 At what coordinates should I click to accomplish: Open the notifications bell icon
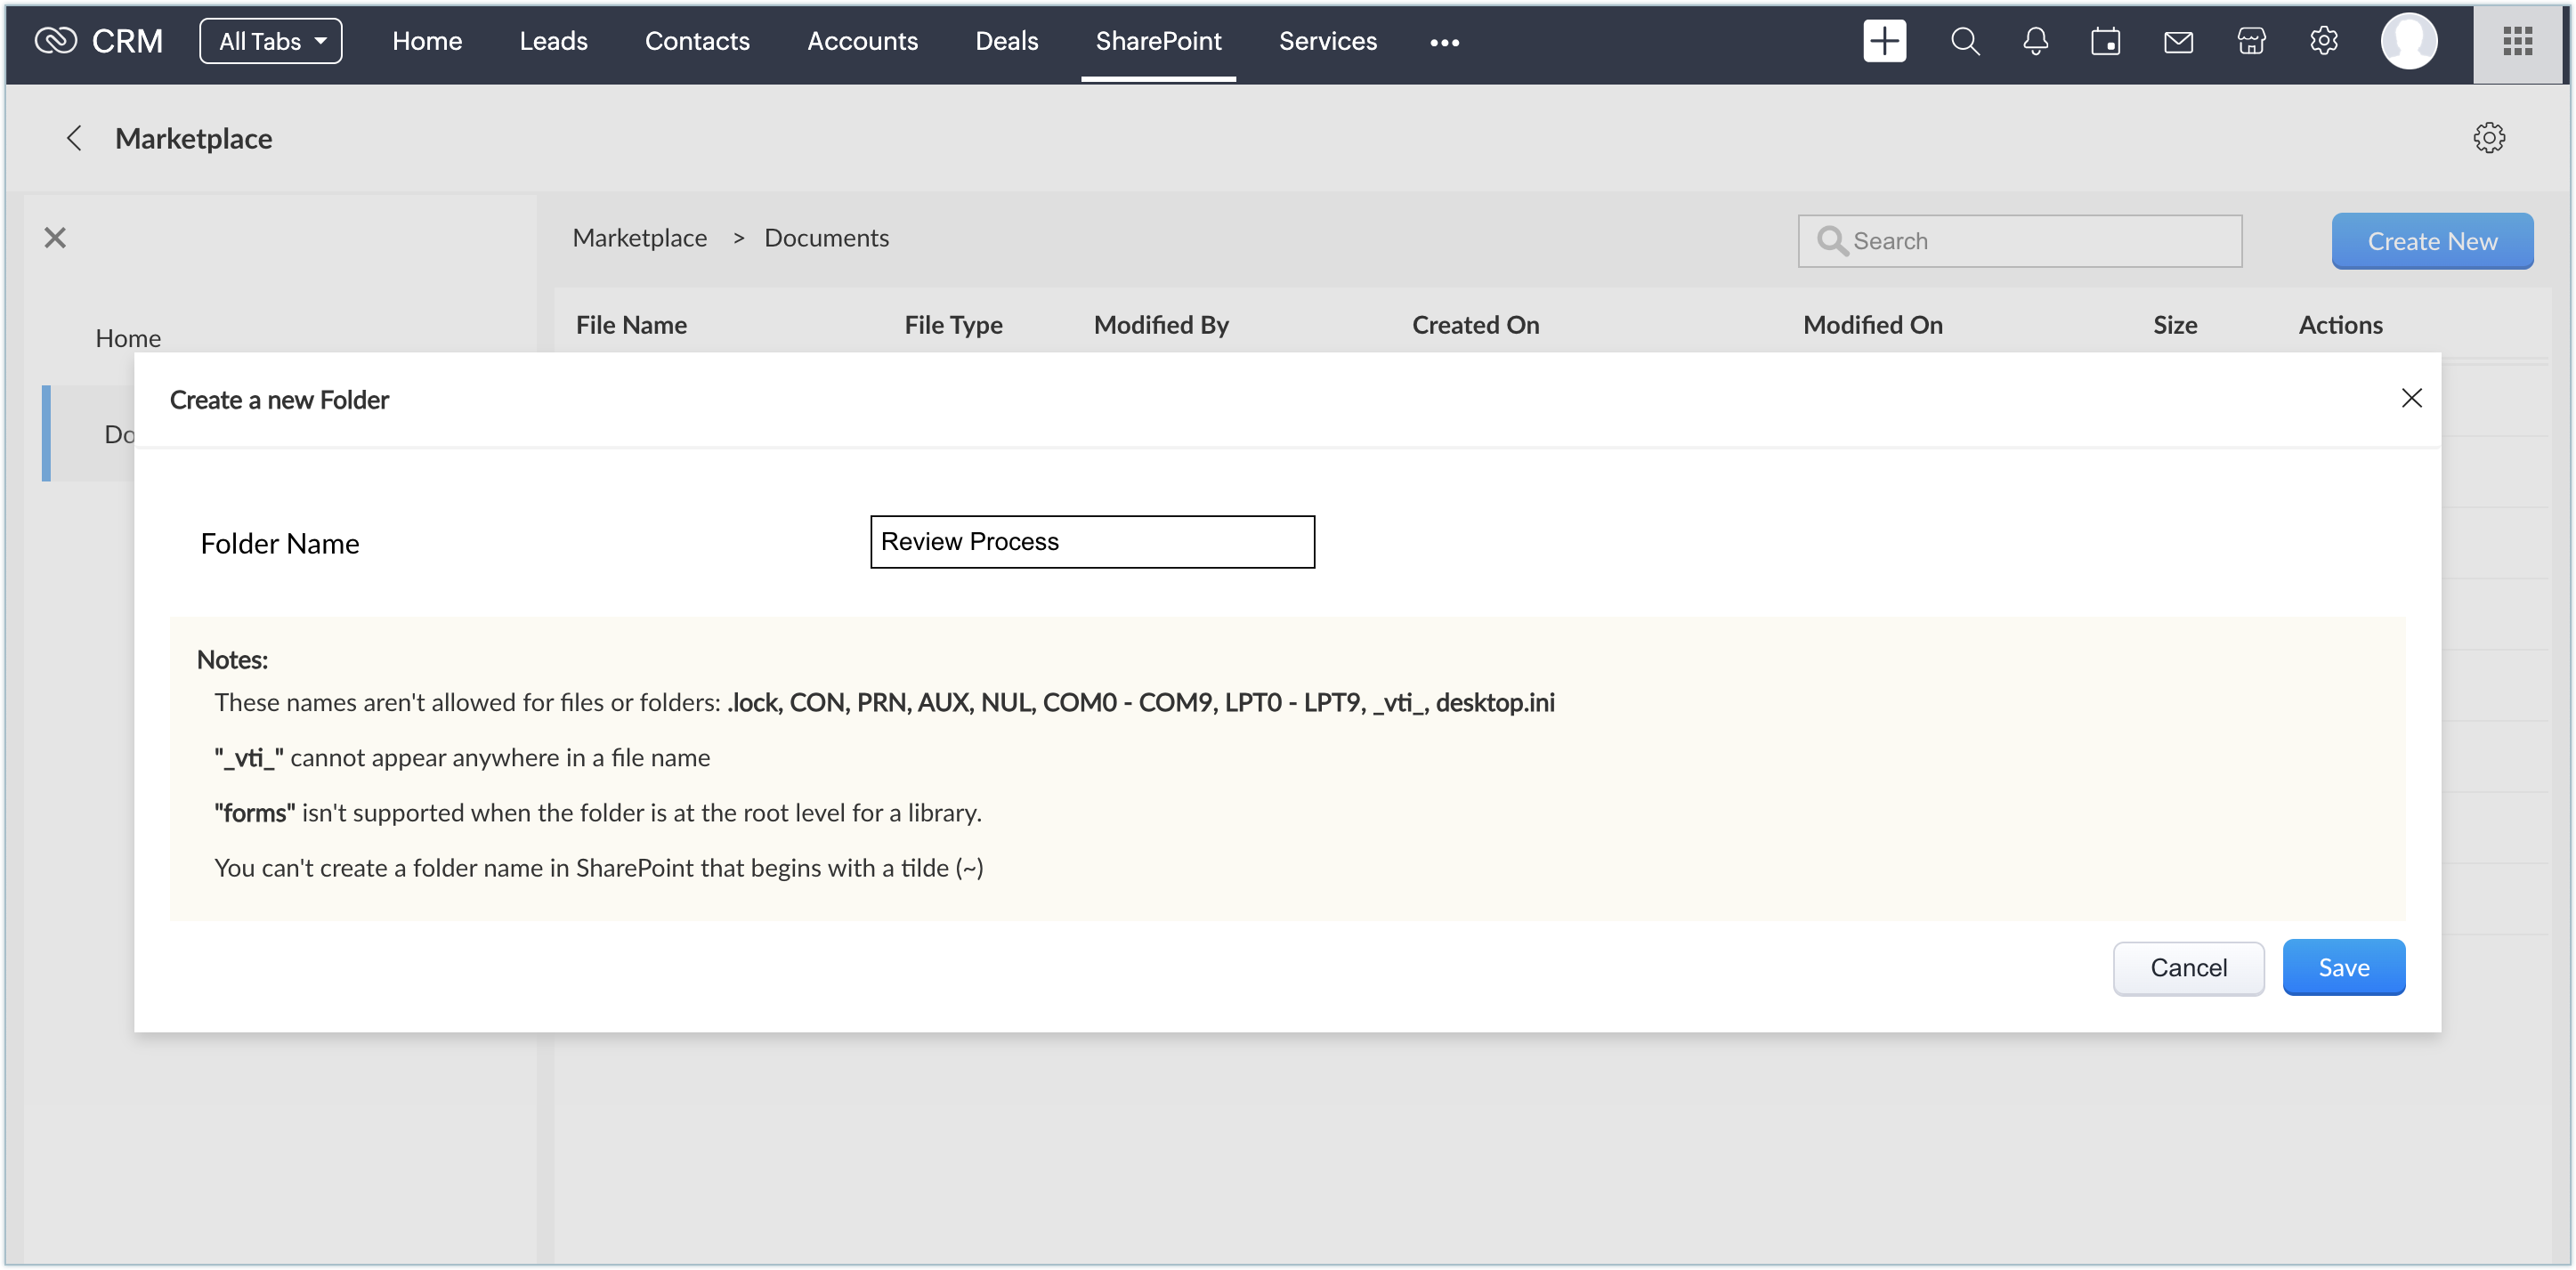coord(2035,41)
